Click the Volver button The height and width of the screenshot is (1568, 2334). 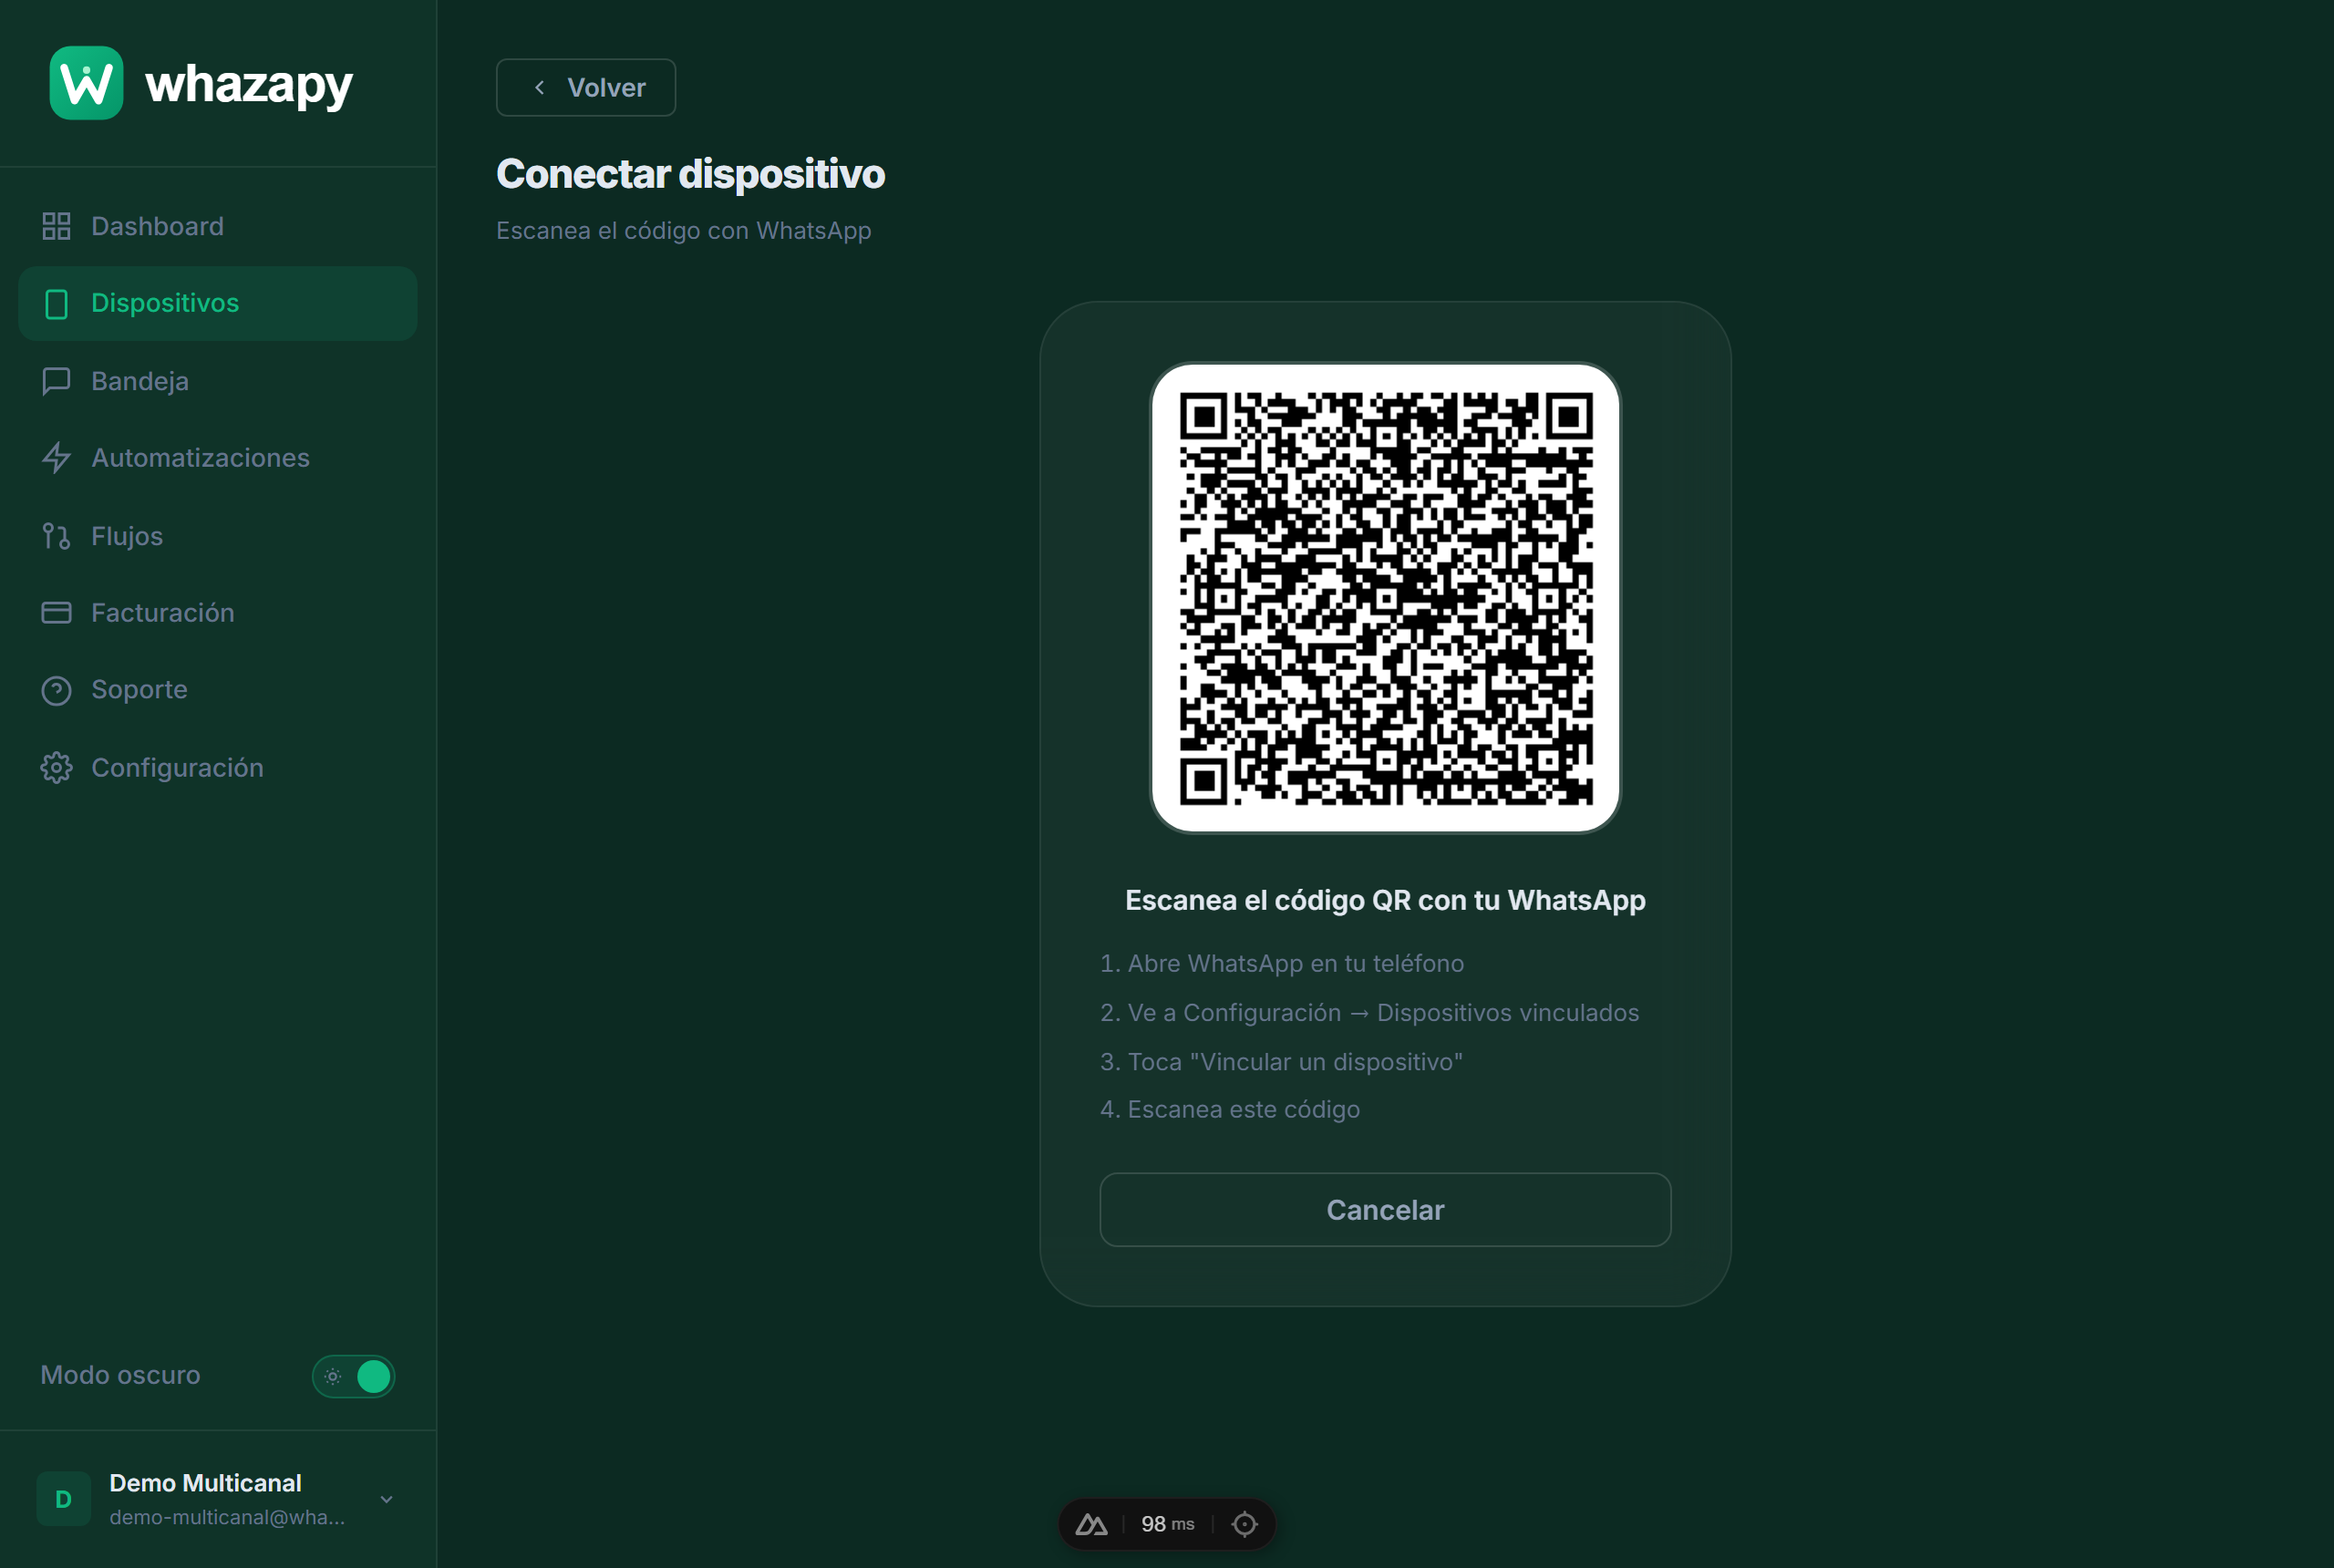point(586,88)
